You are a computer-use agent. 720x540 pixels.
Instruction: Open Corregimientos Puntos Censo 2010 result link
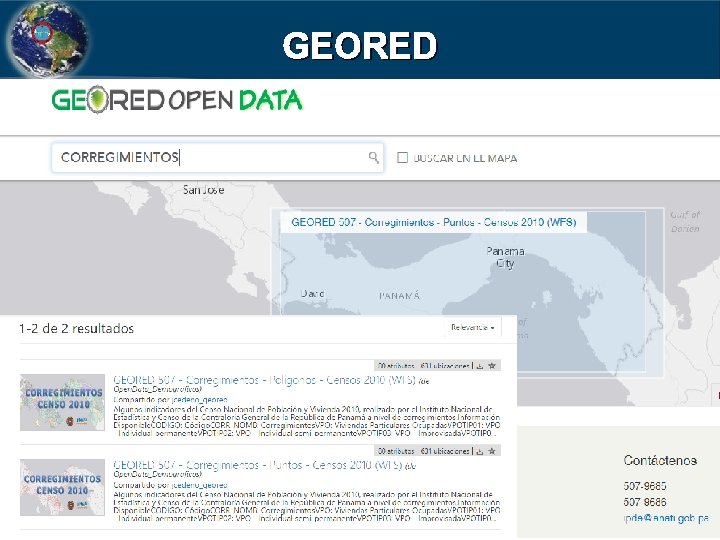(x=258, y=465)
